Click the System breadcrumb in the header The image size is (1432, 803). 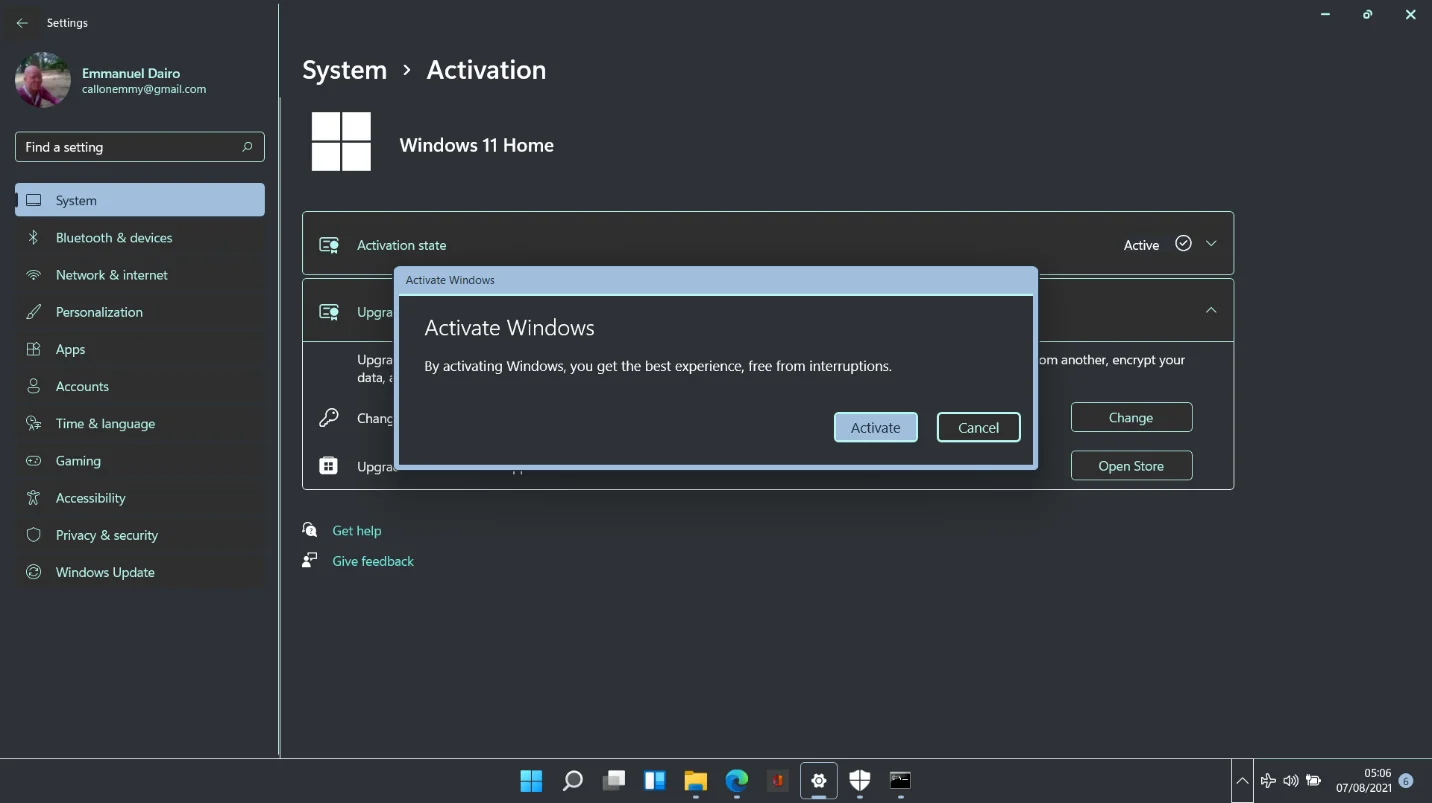coord(344,70)
